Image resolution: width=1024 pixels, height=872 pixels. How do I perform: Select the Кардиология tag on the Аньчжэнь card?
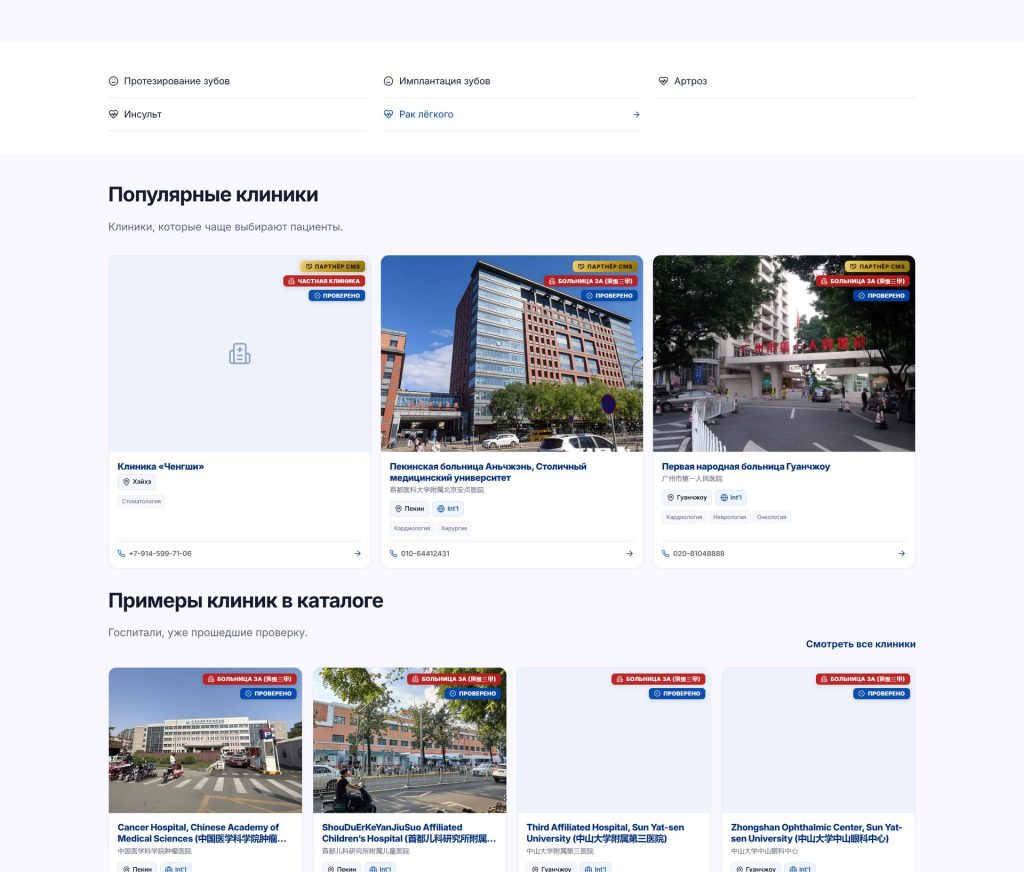click(x=412, y=528)
